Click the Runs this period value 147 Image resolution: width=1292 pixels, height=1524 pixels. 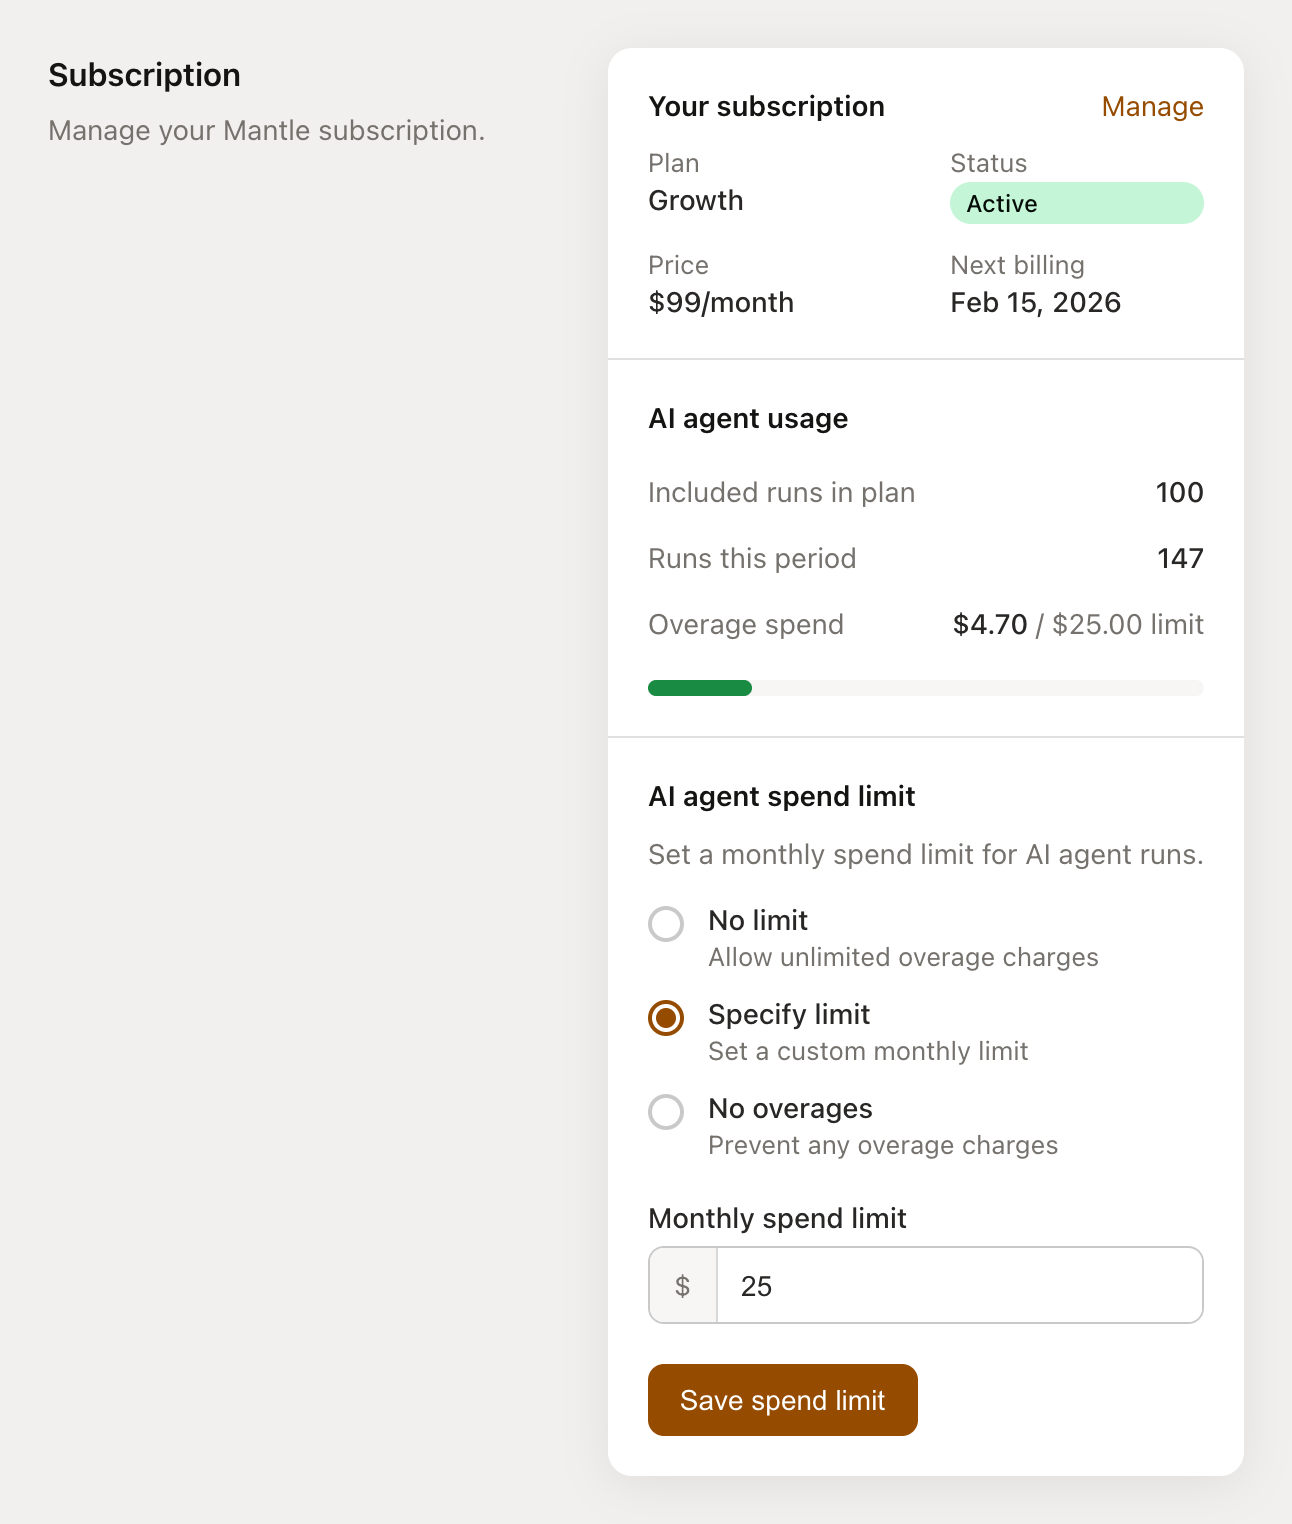click(1181, 558)
